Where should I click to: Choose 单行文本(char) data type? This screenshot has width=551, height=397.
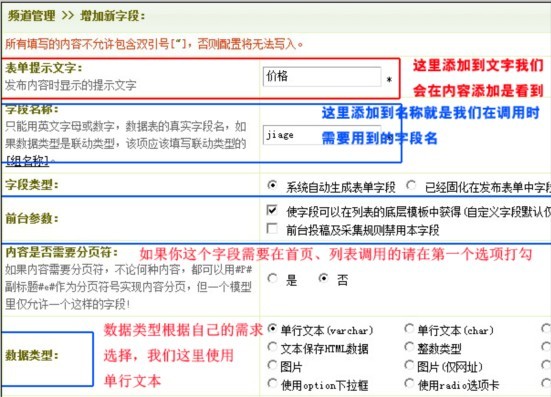point(409,329)
